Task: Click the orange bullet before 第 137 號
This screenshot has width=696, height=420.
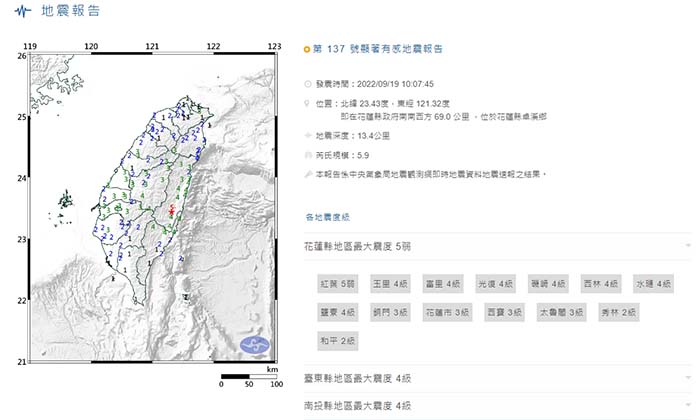Action: coord(307,48)
